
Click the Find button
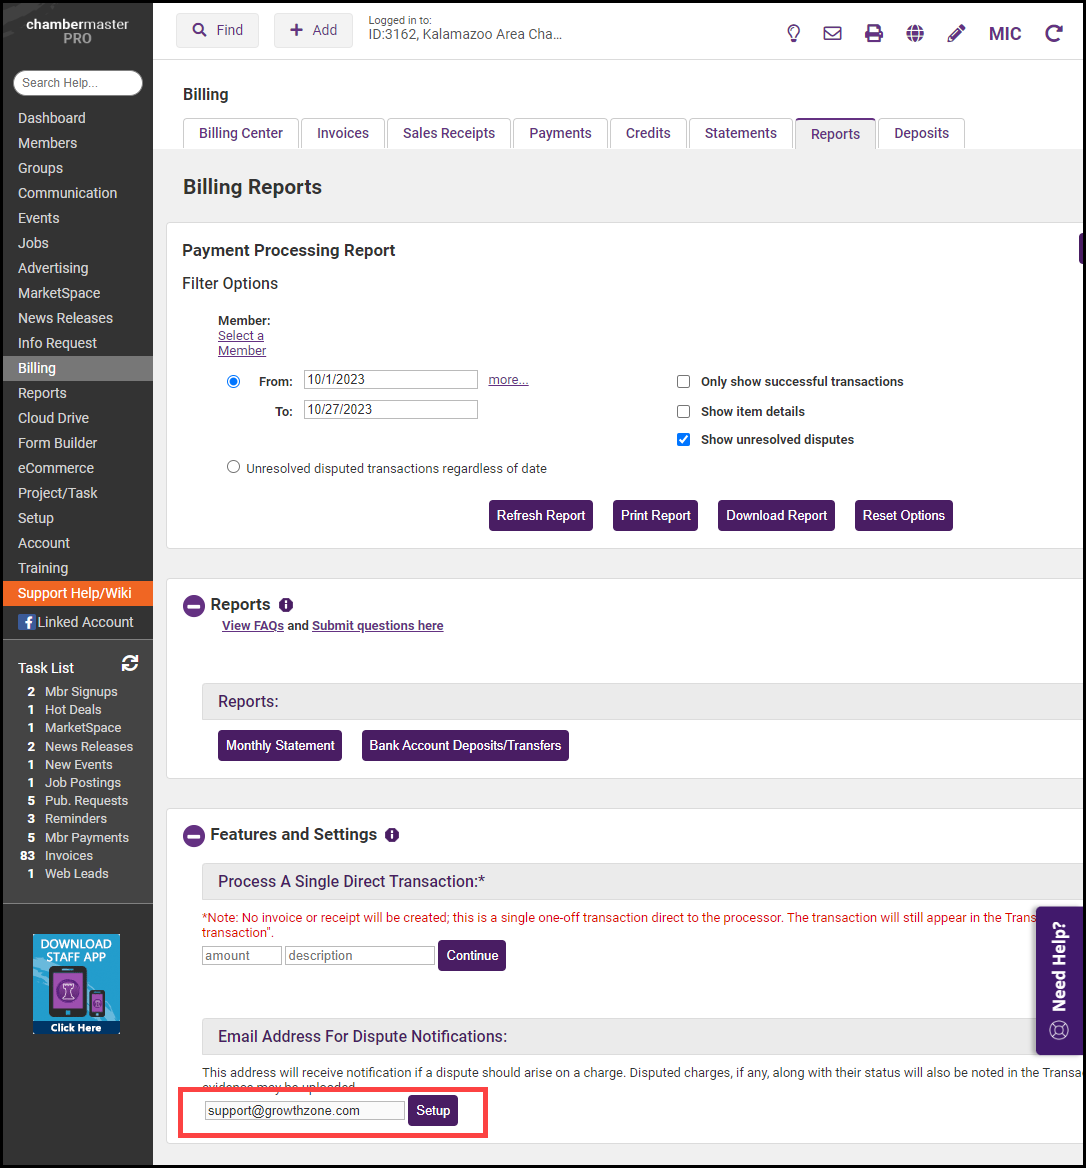click(217, 31)
